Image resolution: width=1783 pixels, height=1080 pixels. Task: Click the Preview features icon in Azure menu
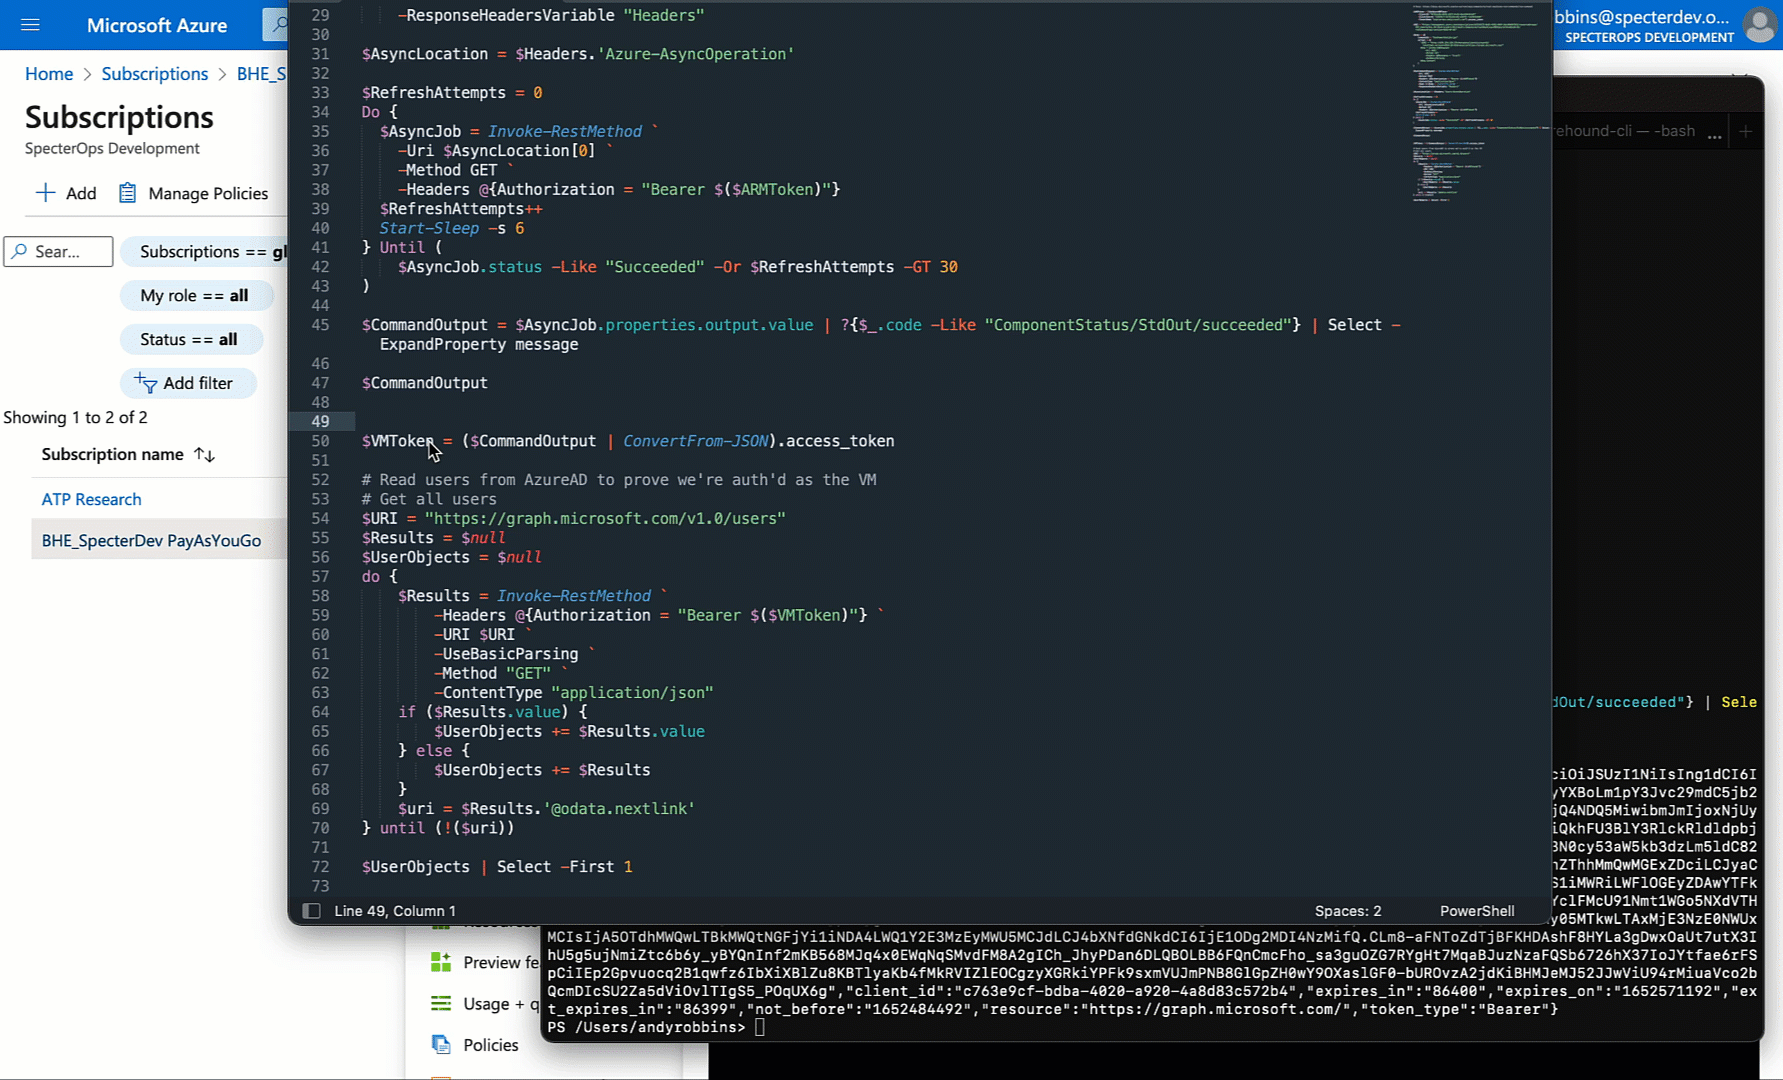pyautogui.click(x=440, y=962)
